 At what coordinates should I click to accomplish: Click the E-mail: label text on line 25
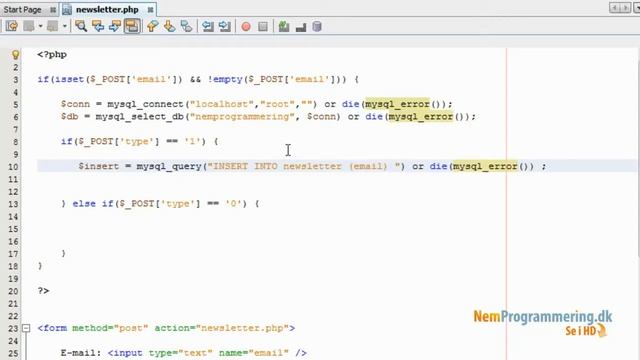(81, 353)
